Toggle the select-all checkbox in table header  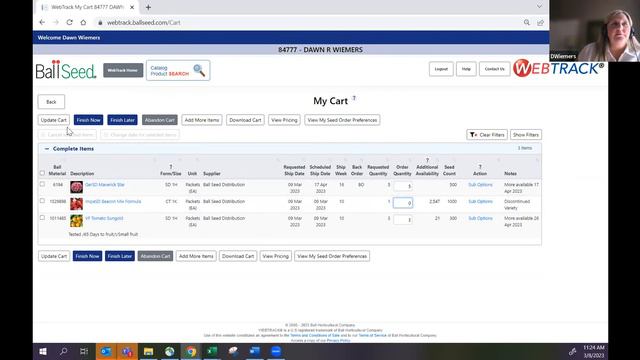point(42,173)
